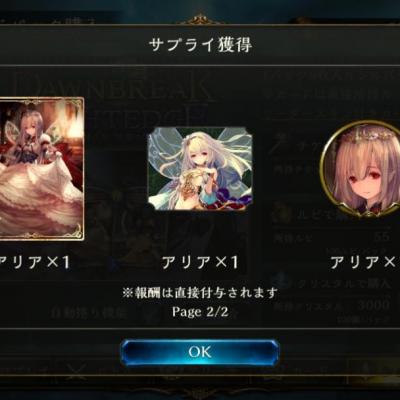Tap the dimmed 3000 crystal balance

point(373,305)
